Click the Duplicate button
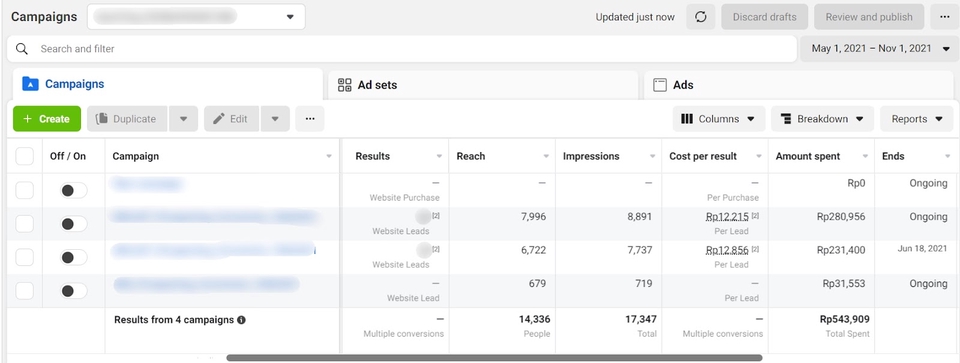This screenshot has height=363, width=960. tap(127, 119)
